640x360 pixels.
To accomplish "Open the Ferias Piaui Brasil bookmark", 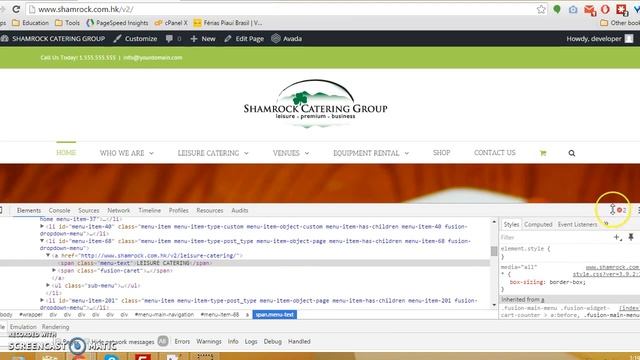I will coord(228,23).
